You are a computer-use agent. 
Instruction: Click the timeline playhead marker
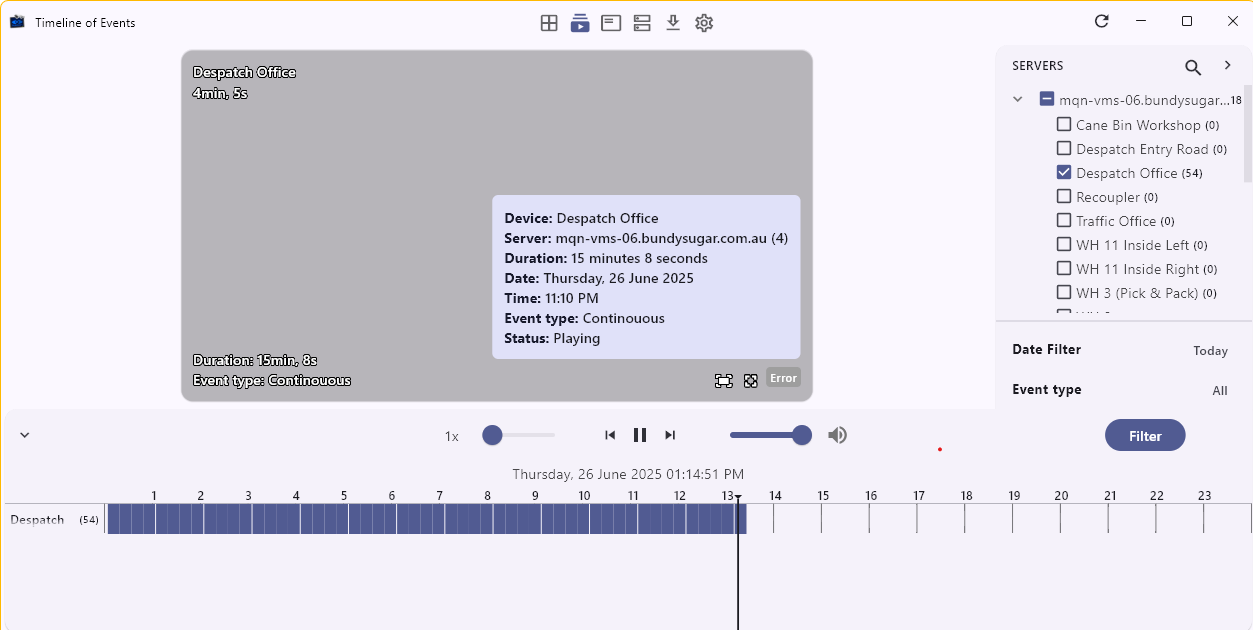(x=738, y=497)
